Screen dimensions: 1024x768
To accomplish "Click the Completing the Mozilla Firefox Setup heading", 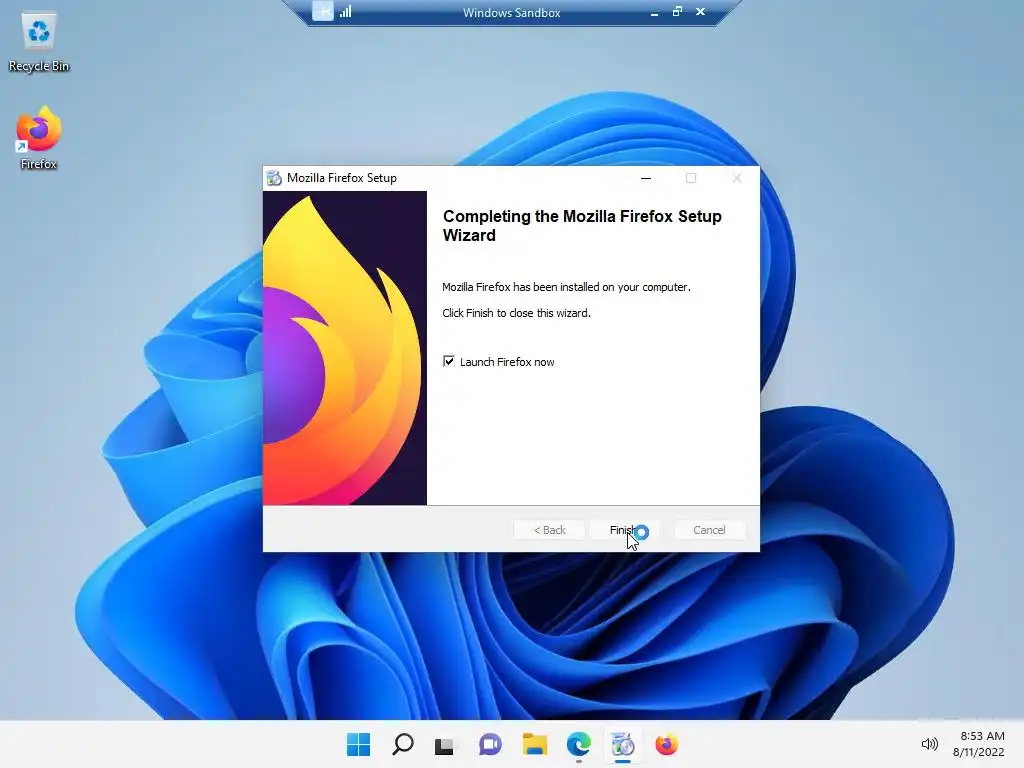I will coord(582,225).
